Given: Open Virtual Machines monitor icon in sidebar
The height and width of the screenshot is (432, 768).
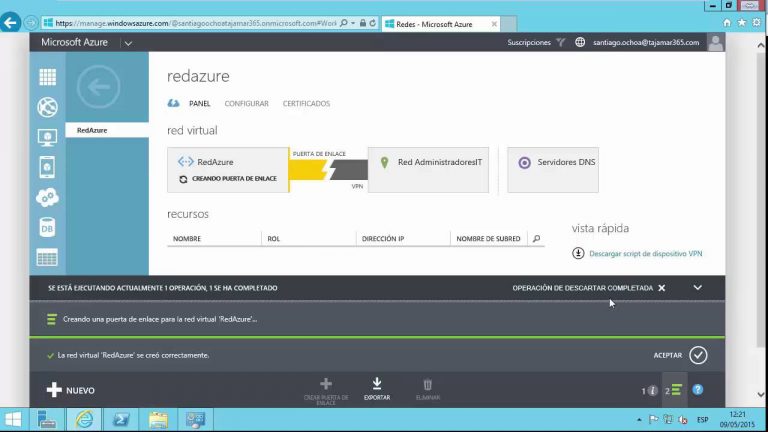Looking at the screenshot, I should coord(48,138).
